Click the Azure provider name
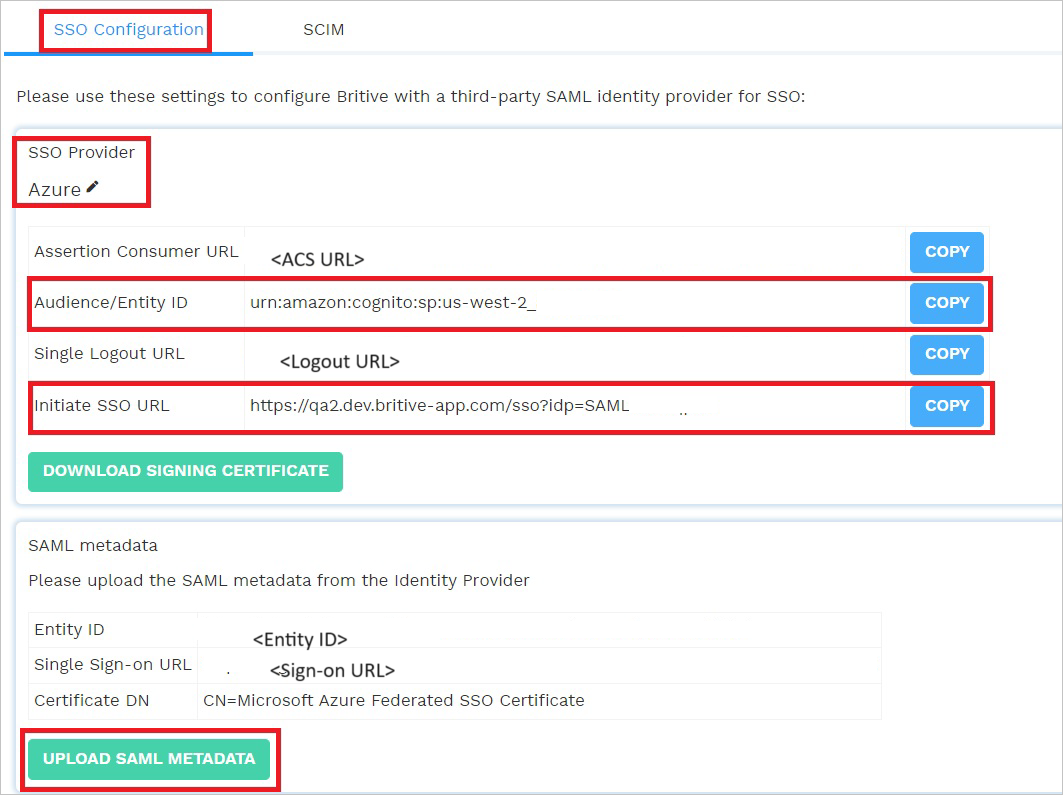The image size is (1063, 795). (x=54, y=190)
